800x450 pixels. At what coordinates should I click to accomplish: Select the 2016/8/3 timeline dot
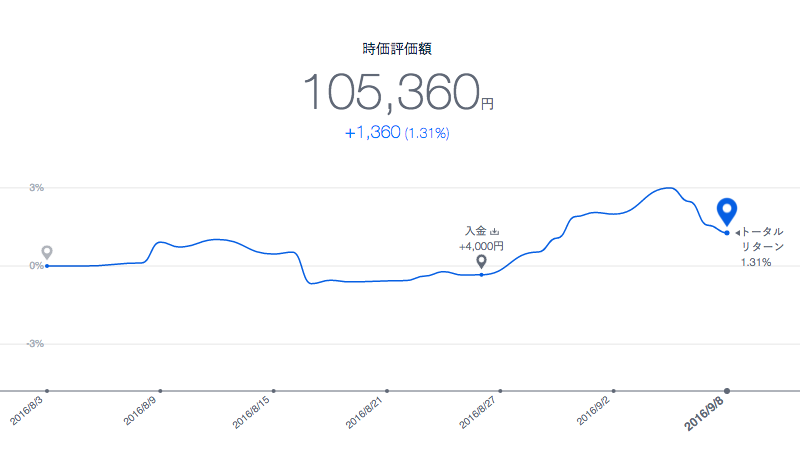47,391
